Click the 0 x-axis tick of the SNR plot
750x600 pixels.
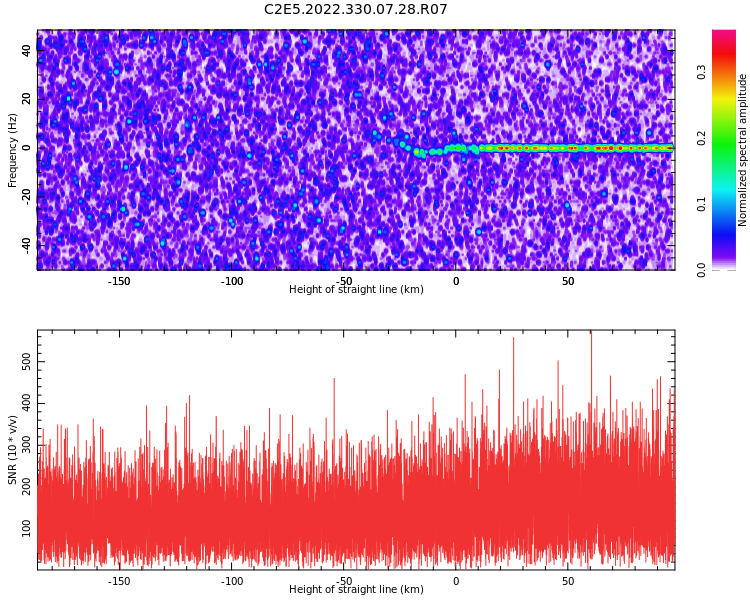[456, 581]
